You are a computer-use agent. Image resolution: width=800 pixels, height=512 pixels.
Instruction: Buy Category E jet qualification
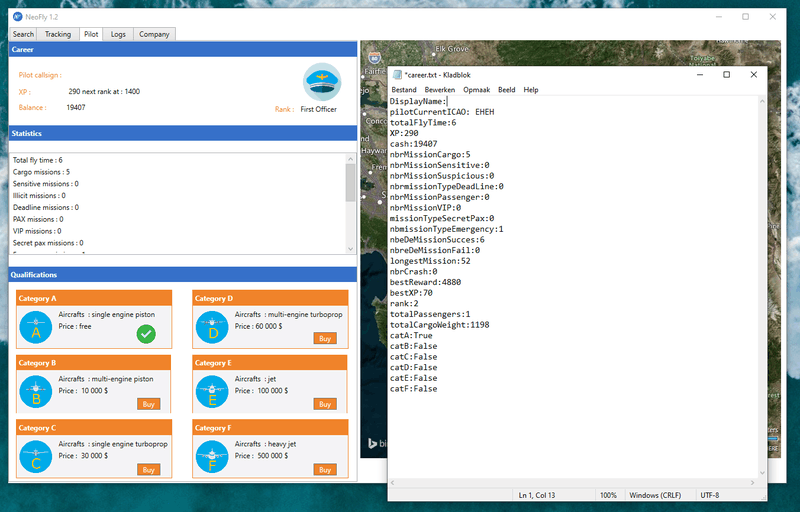[x=325, y=404]
